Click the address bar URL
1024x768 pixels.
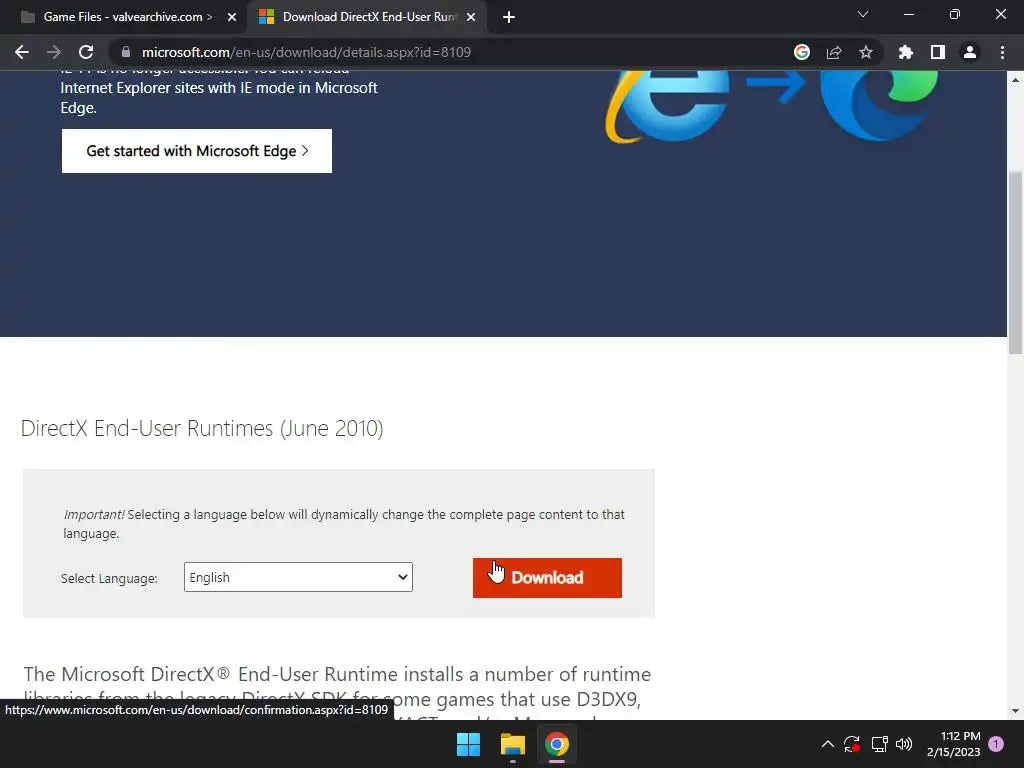(306, 52)
